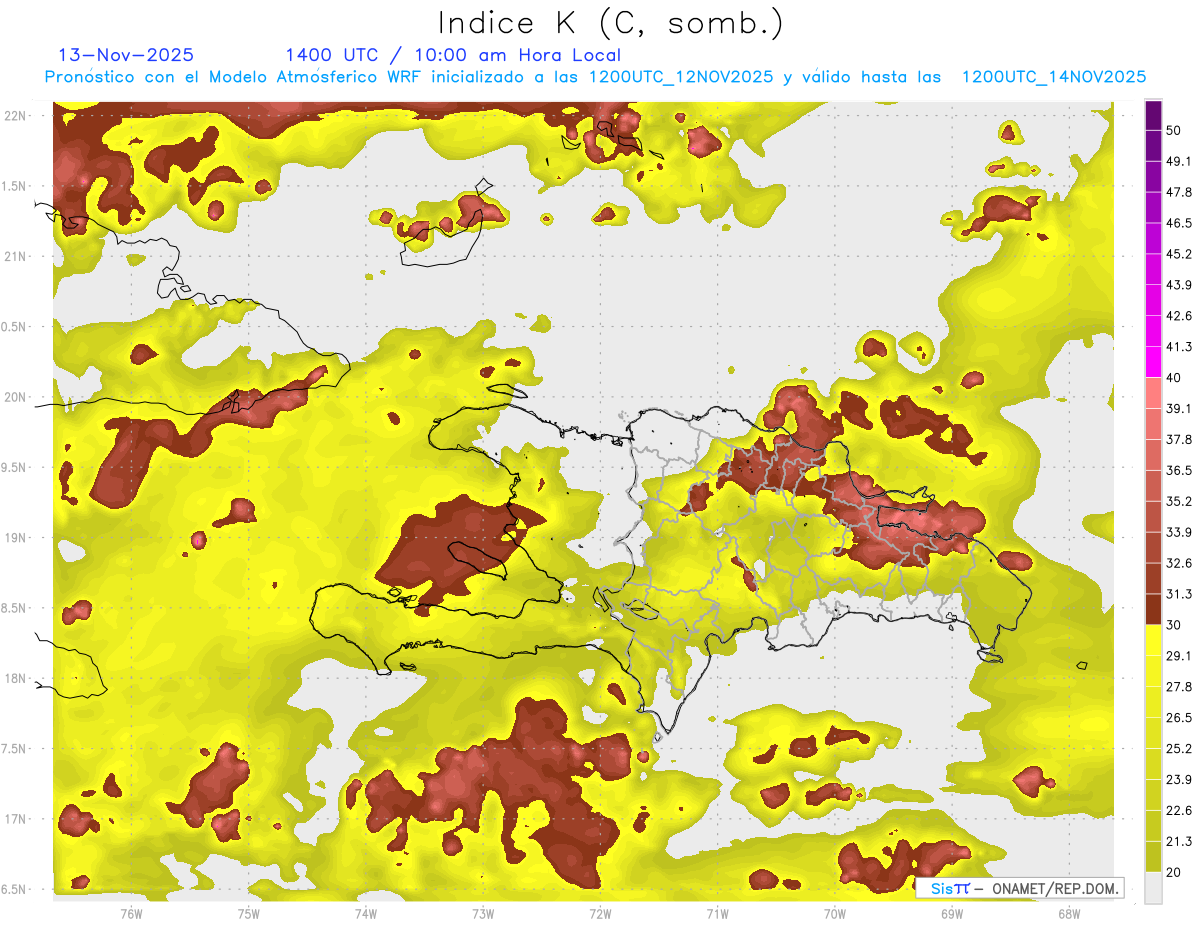This screenshot has width=1200, height=927.
Task: Click the '37.8' colorbar label
Action: click(x=1179, y=439)
